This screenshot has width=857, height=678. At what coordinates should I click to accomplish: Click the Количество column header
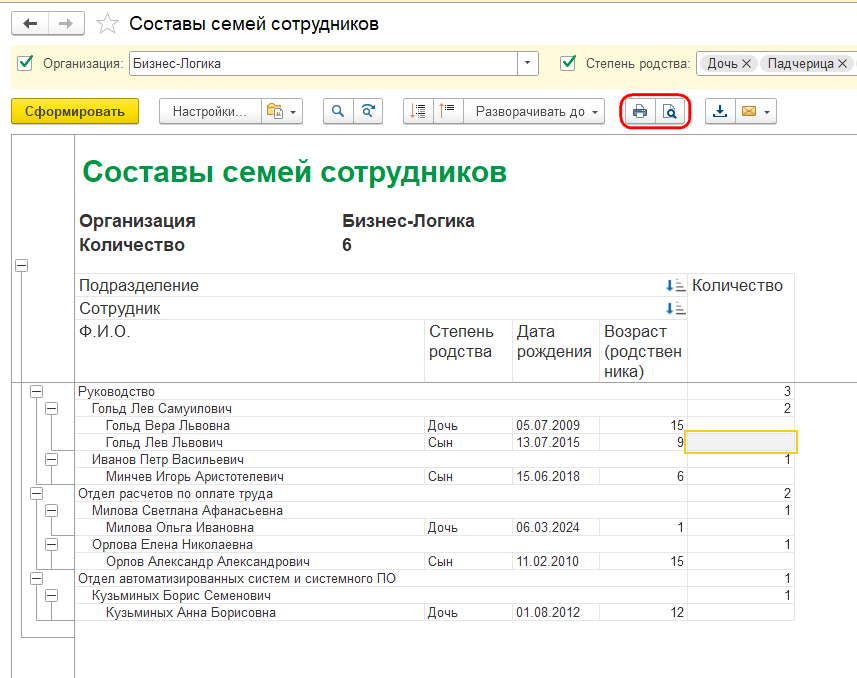[741, 328]
